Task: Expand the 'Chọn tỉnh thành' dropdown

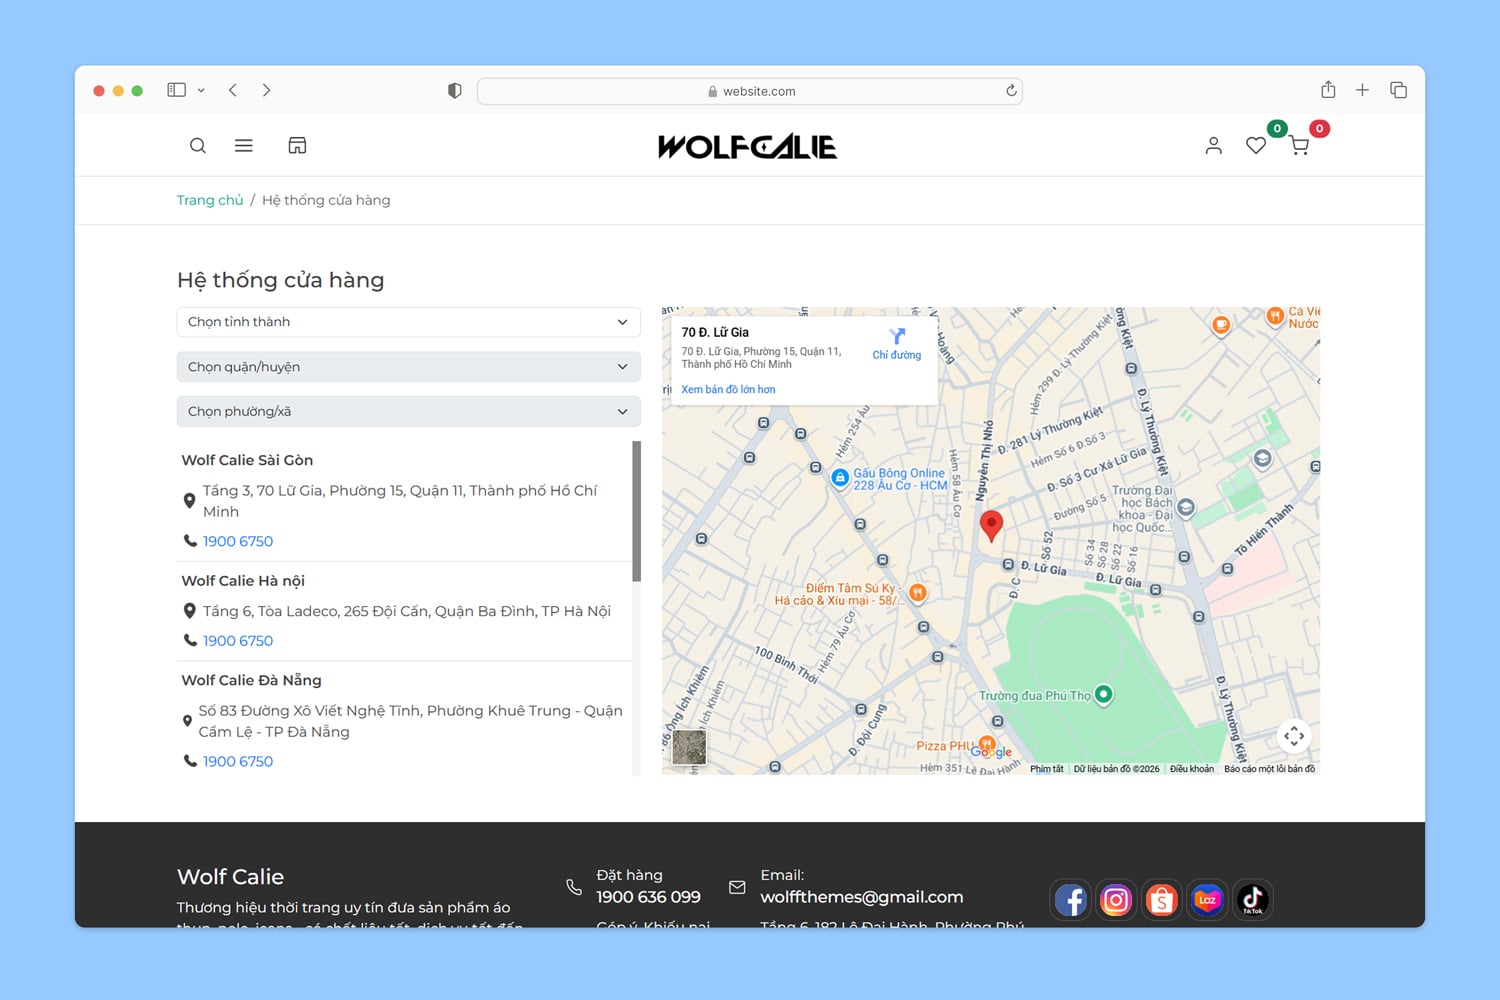Action: coord(408,322)
